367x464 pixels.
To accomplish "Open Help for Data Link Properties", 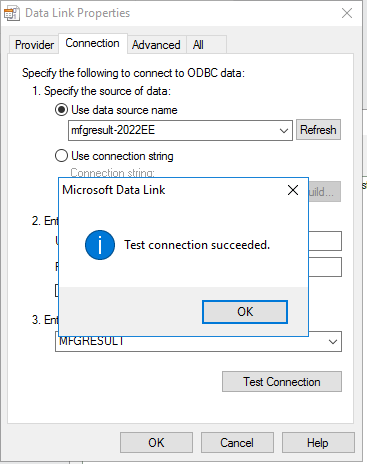I will (x=318, y=443).
